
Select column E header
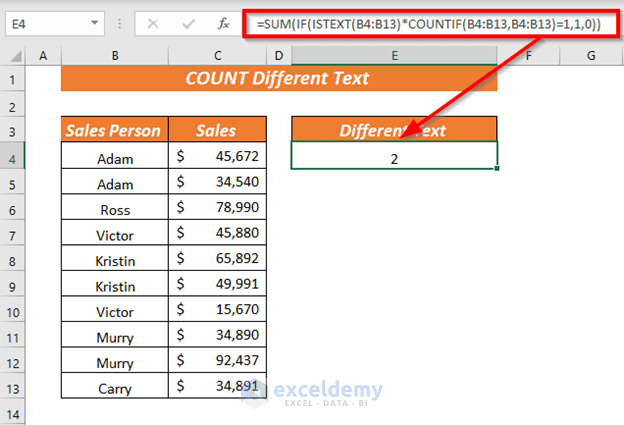coord(394,54)
